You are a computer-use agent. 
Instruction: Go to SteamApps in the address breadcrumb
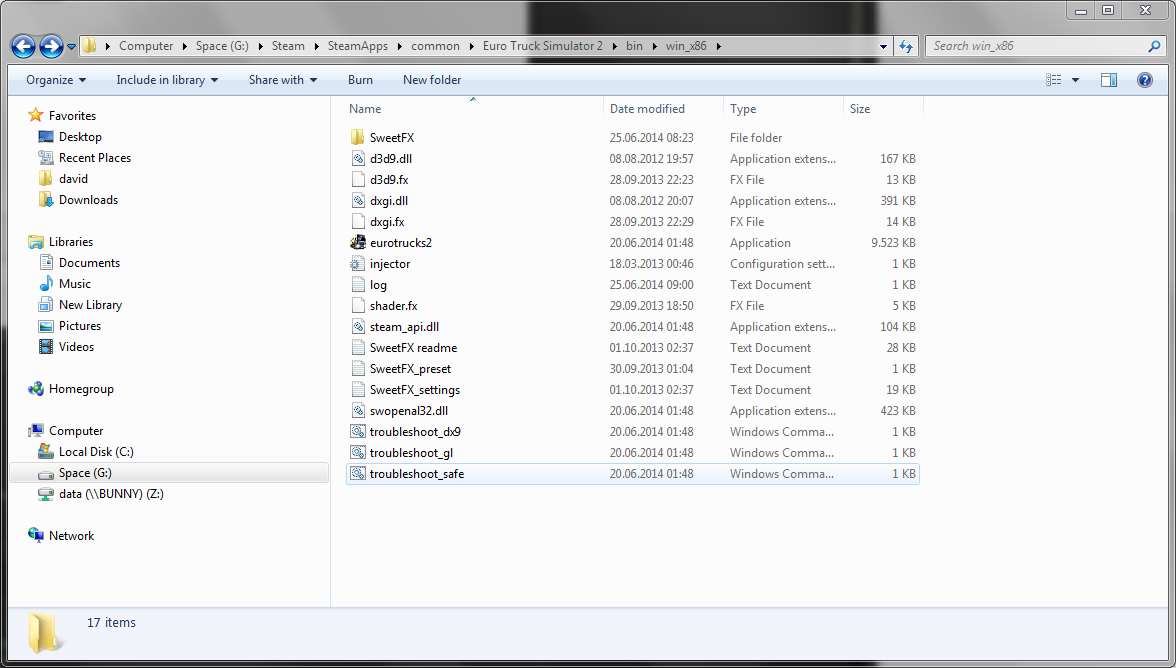(x=358, y=46)
